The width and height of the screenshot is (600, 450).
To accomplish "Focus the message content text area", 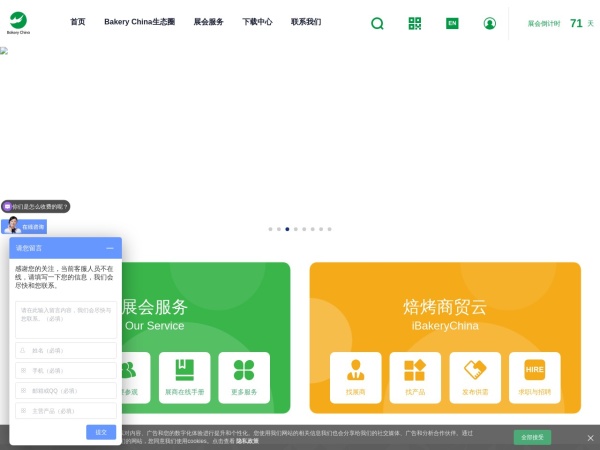I will click(66, 320).
